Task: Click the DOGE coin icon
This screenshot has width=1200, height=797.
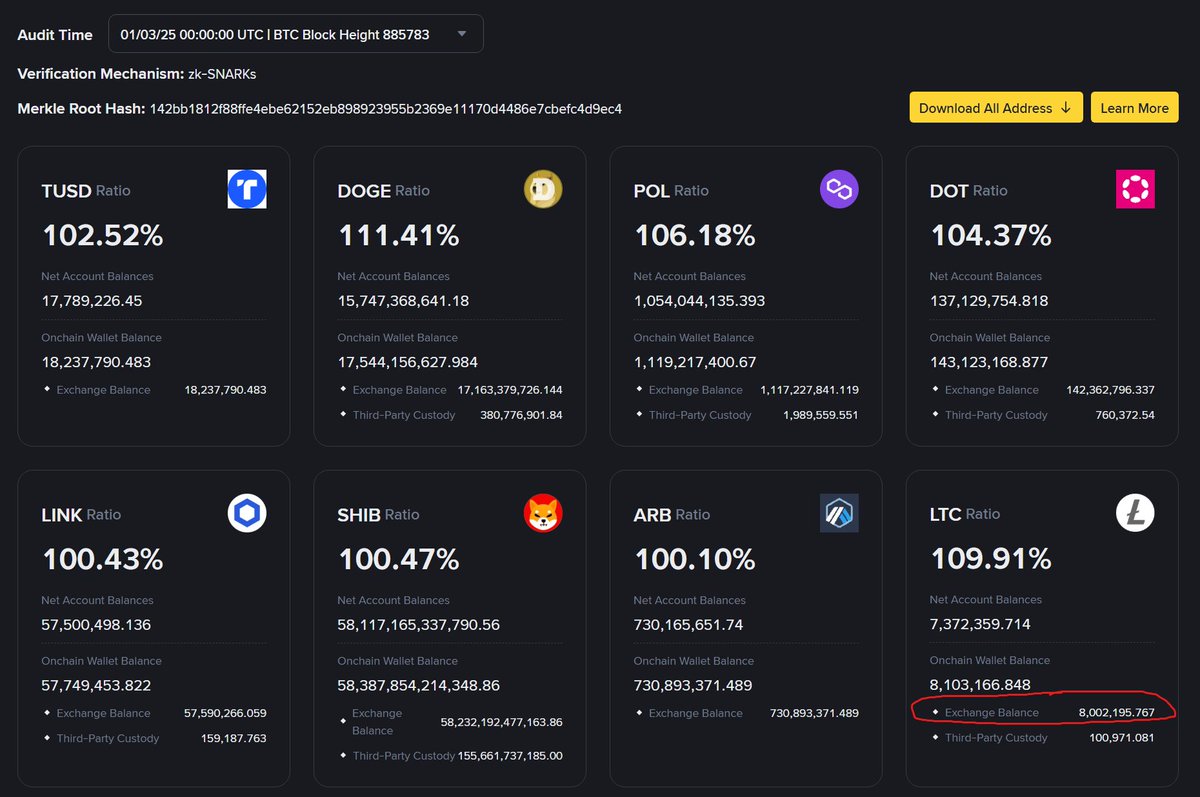Action: [543, 189]
